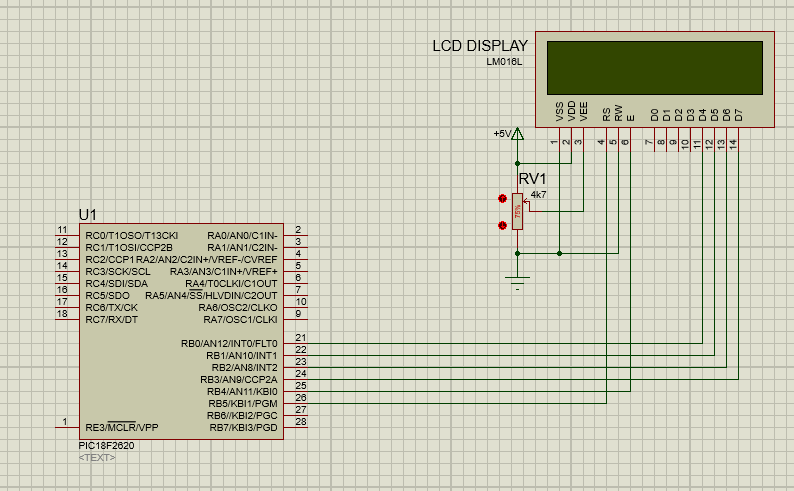Click the +5V terminal label text
Image resolution: width=794 pixels, height=491 pixels.
502,134
